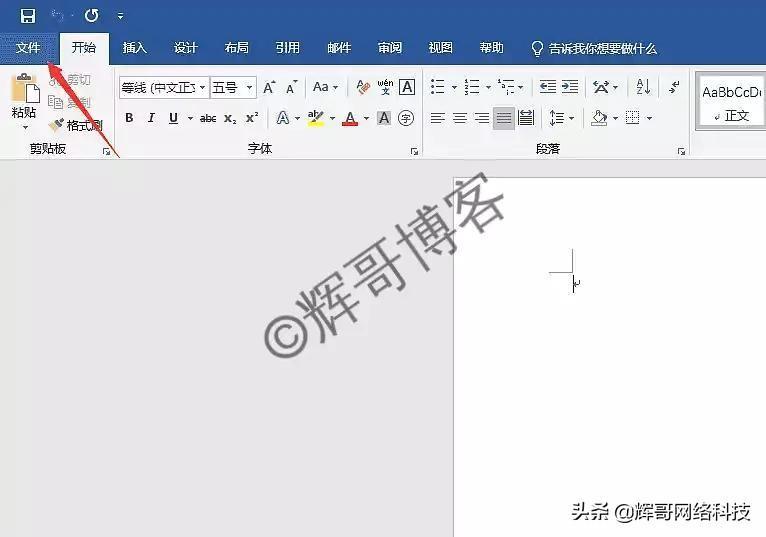Apply strikethrough formatting

click(x=208, y=118)
